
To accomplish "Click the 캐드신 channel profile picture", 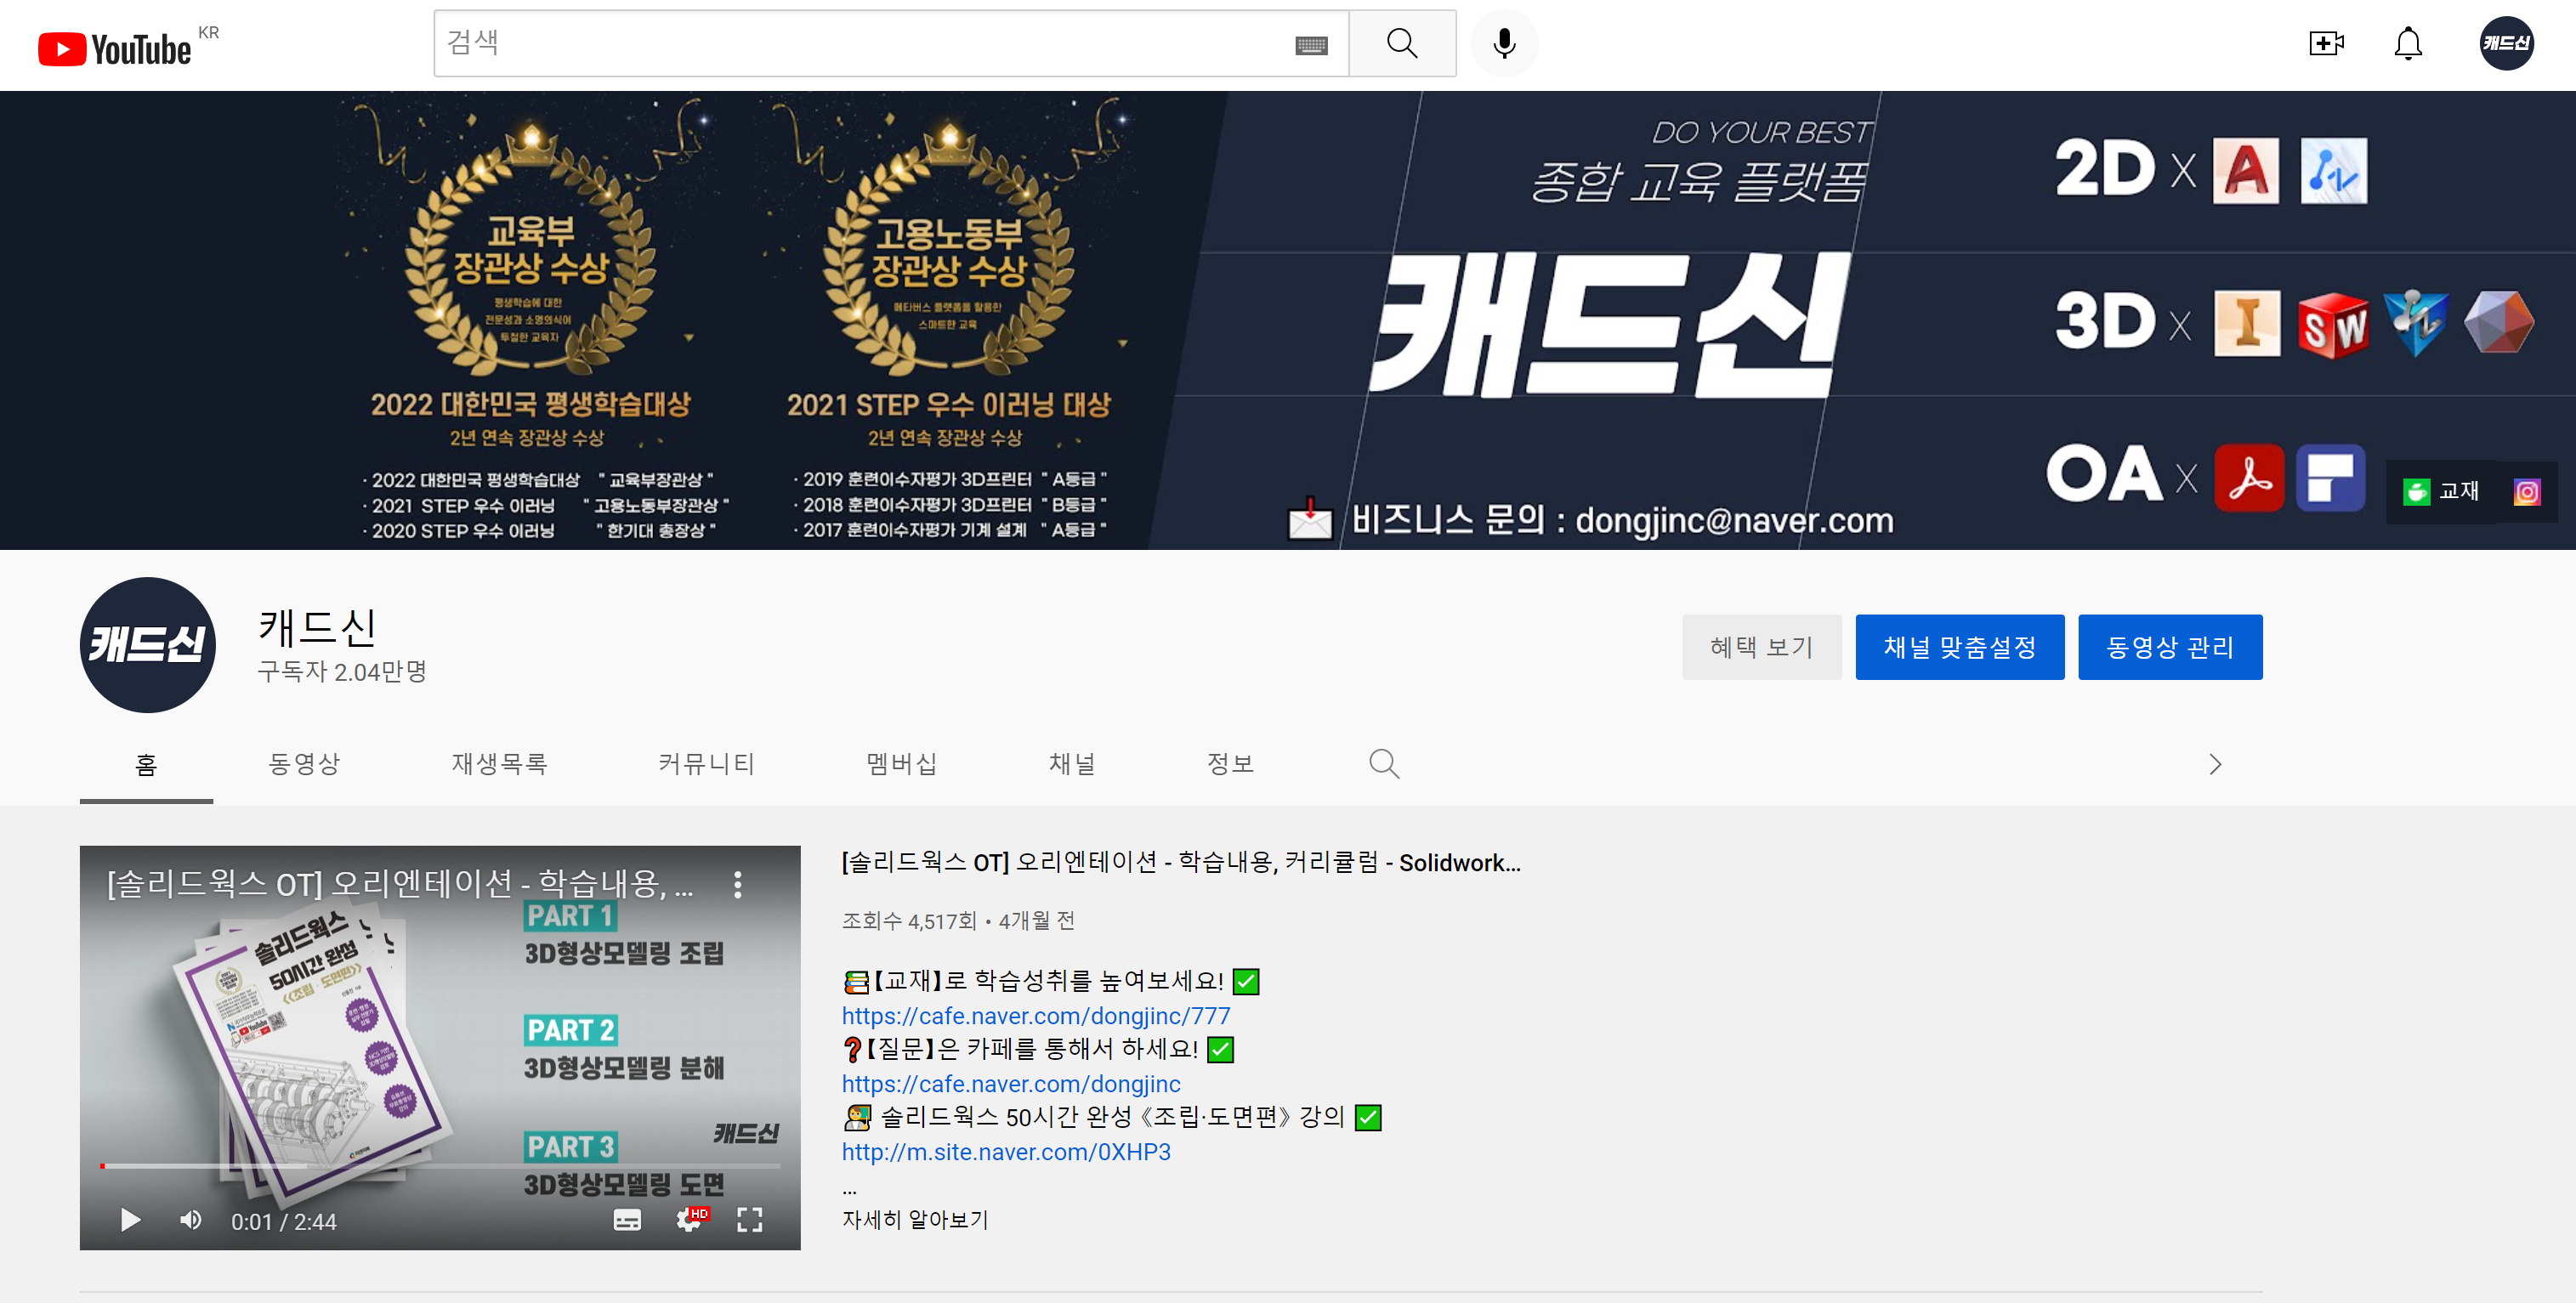I will pos(147,644).
